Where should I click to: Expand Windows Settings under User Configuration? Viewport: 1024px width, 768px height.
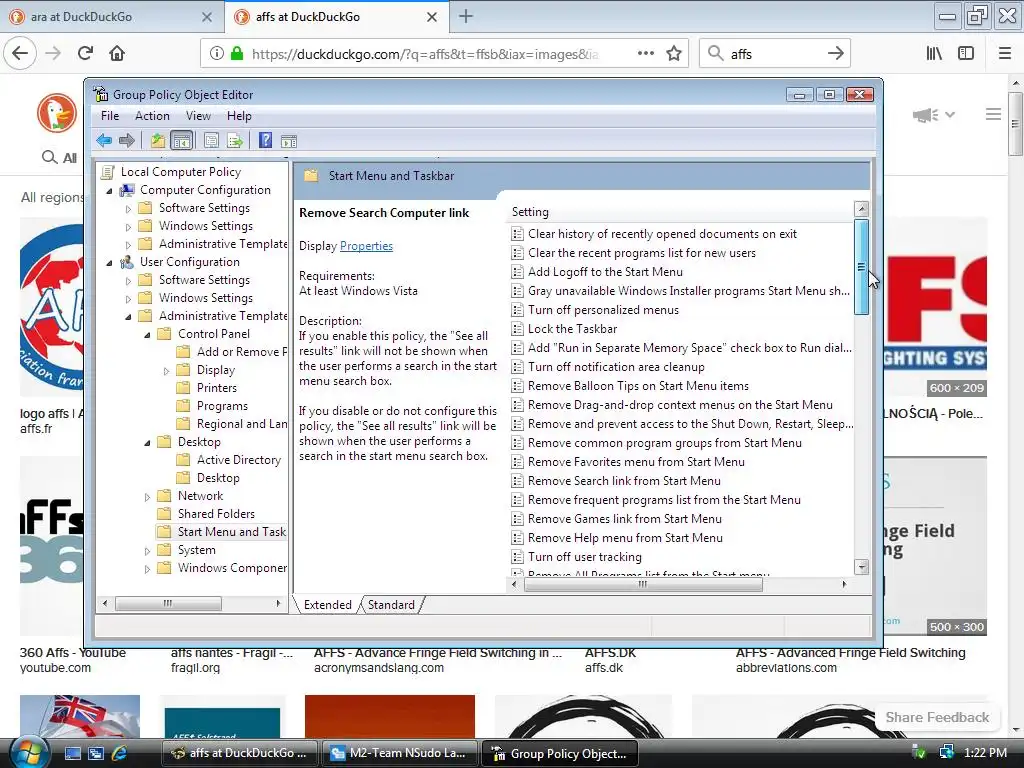click(x=128, y=299)
